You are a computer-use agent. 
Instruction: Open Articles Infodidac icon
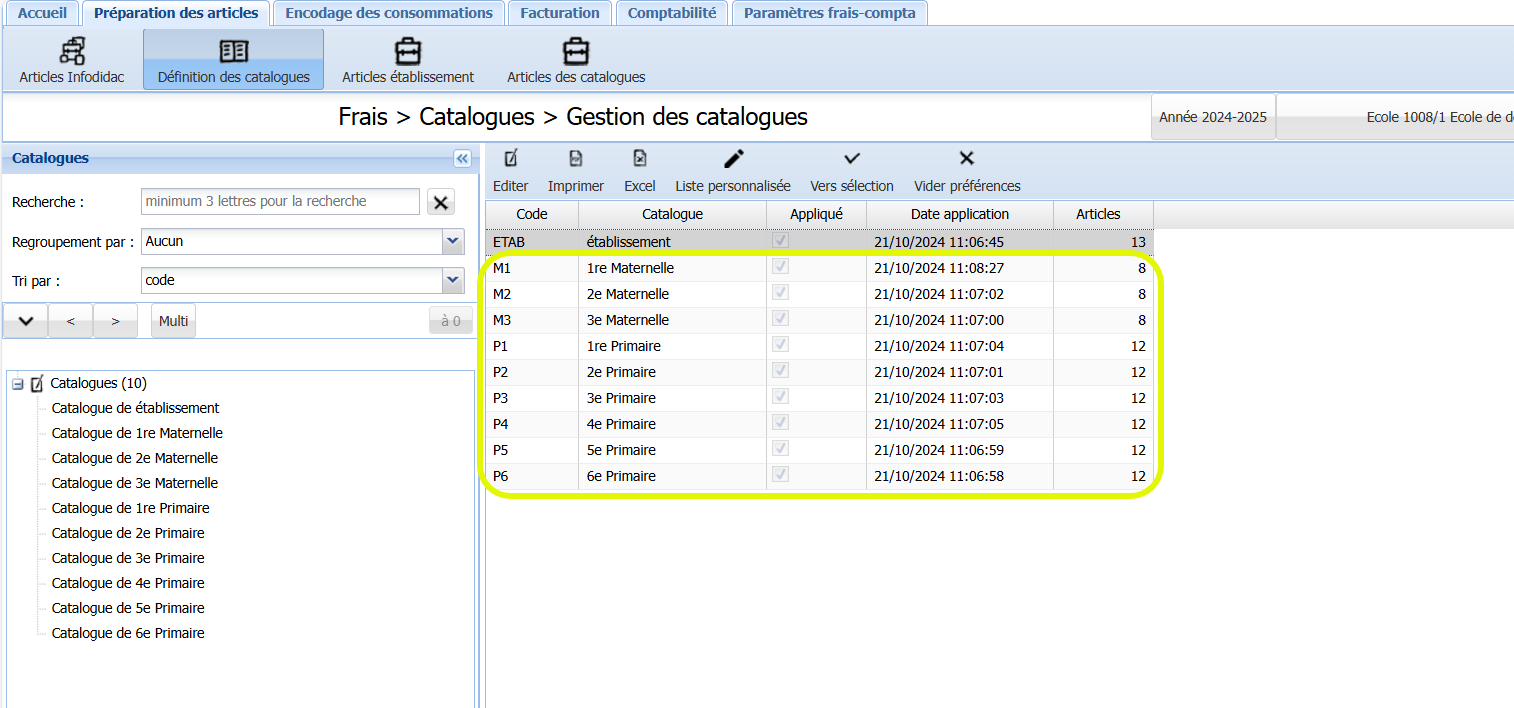(x=72, y=51)
